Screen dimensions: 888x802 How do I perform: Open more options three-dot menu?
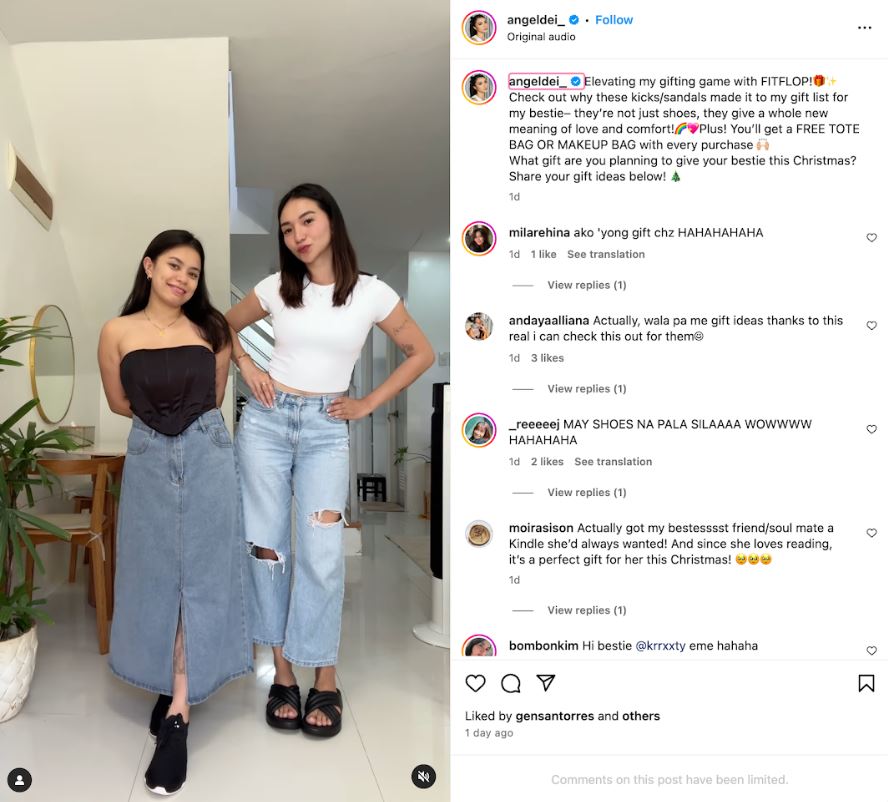pos(864,28)
